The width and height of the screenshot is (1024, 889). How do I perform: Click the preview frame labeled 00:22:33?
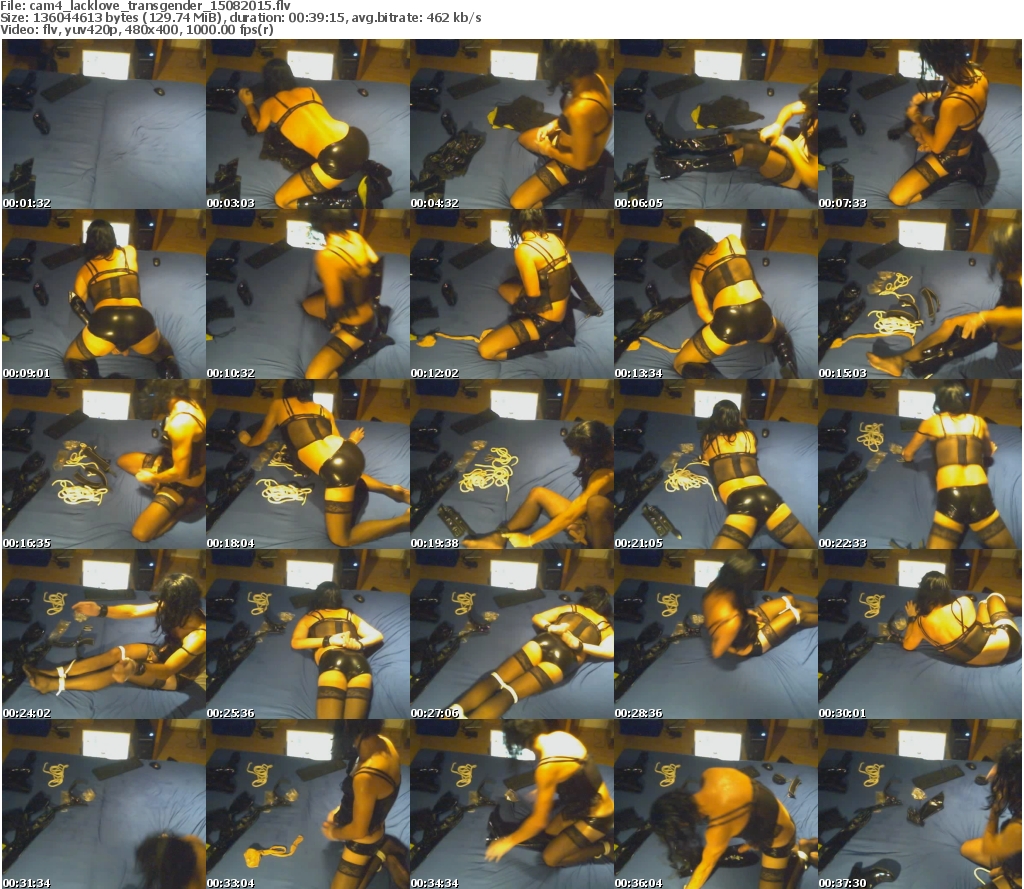(x=920, y=464)
